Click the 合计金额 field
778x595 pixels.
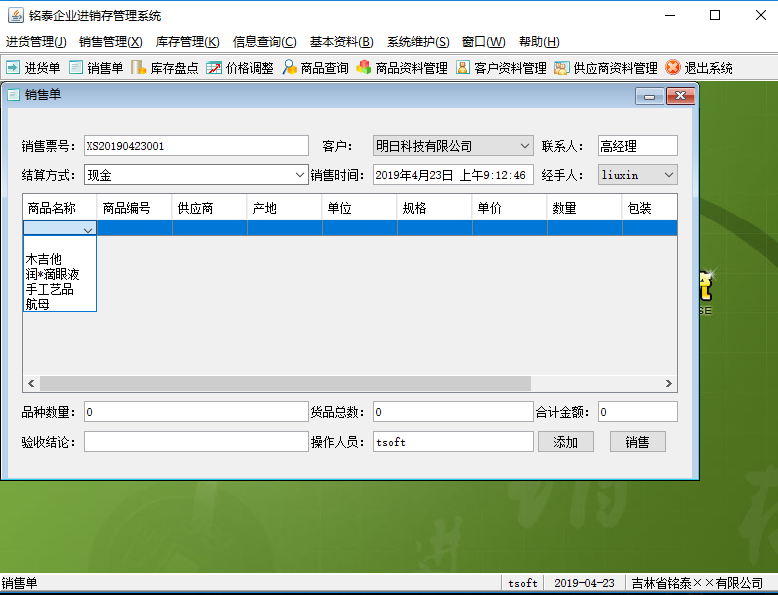click(638, 412)
